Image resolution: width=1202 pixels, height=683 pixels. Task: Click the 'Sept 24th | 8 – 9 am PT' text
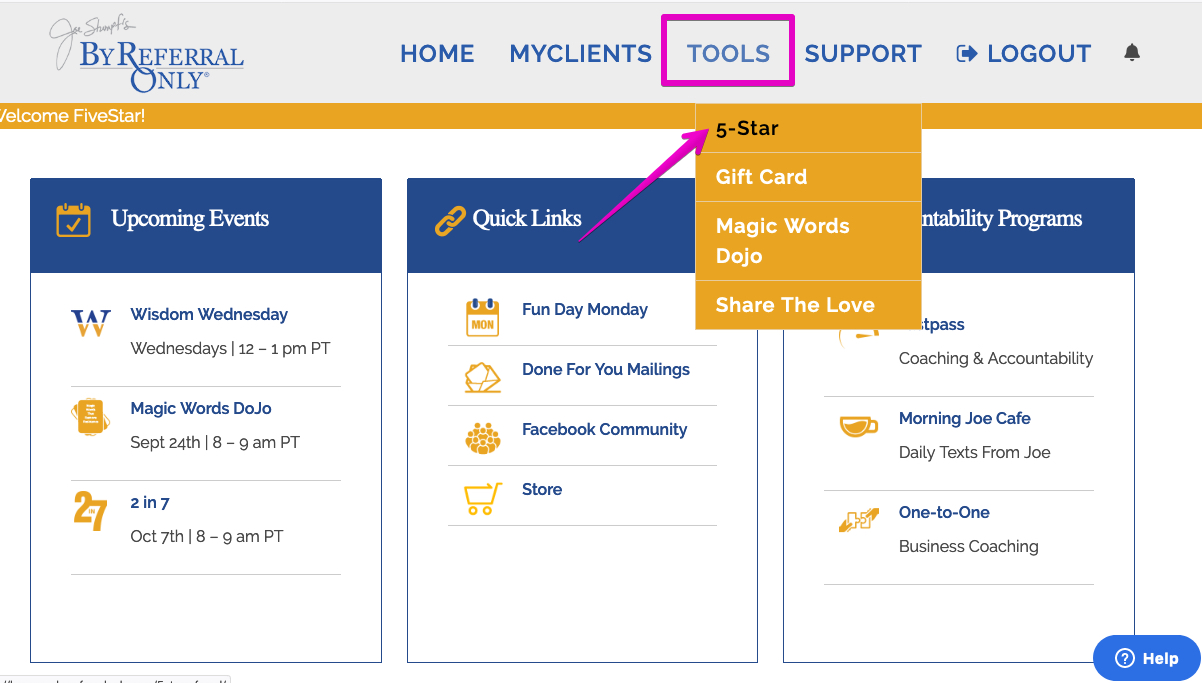[215, 442]
